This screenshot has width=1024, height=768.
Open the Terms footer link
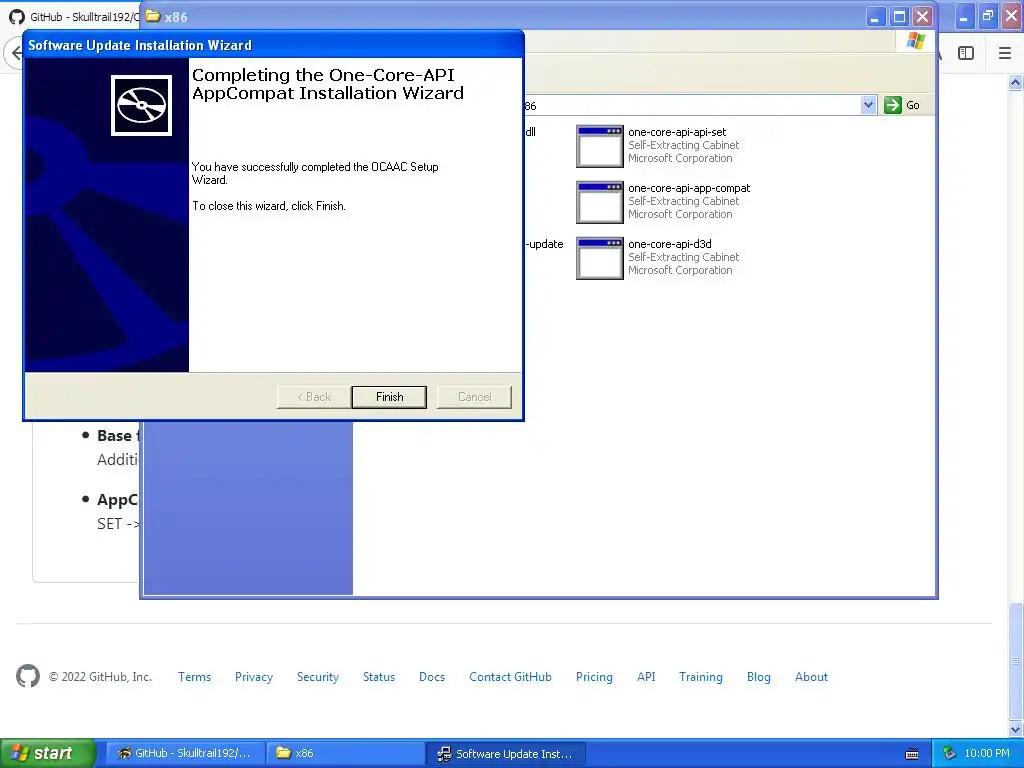click(x=195, y=677)
